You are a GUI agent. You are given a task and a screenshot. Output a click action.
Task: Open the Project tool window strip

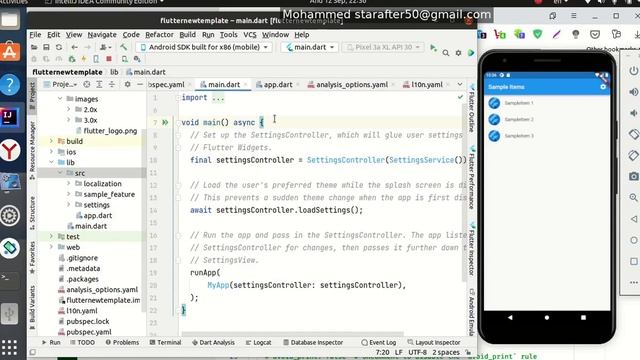click(32, 96)
